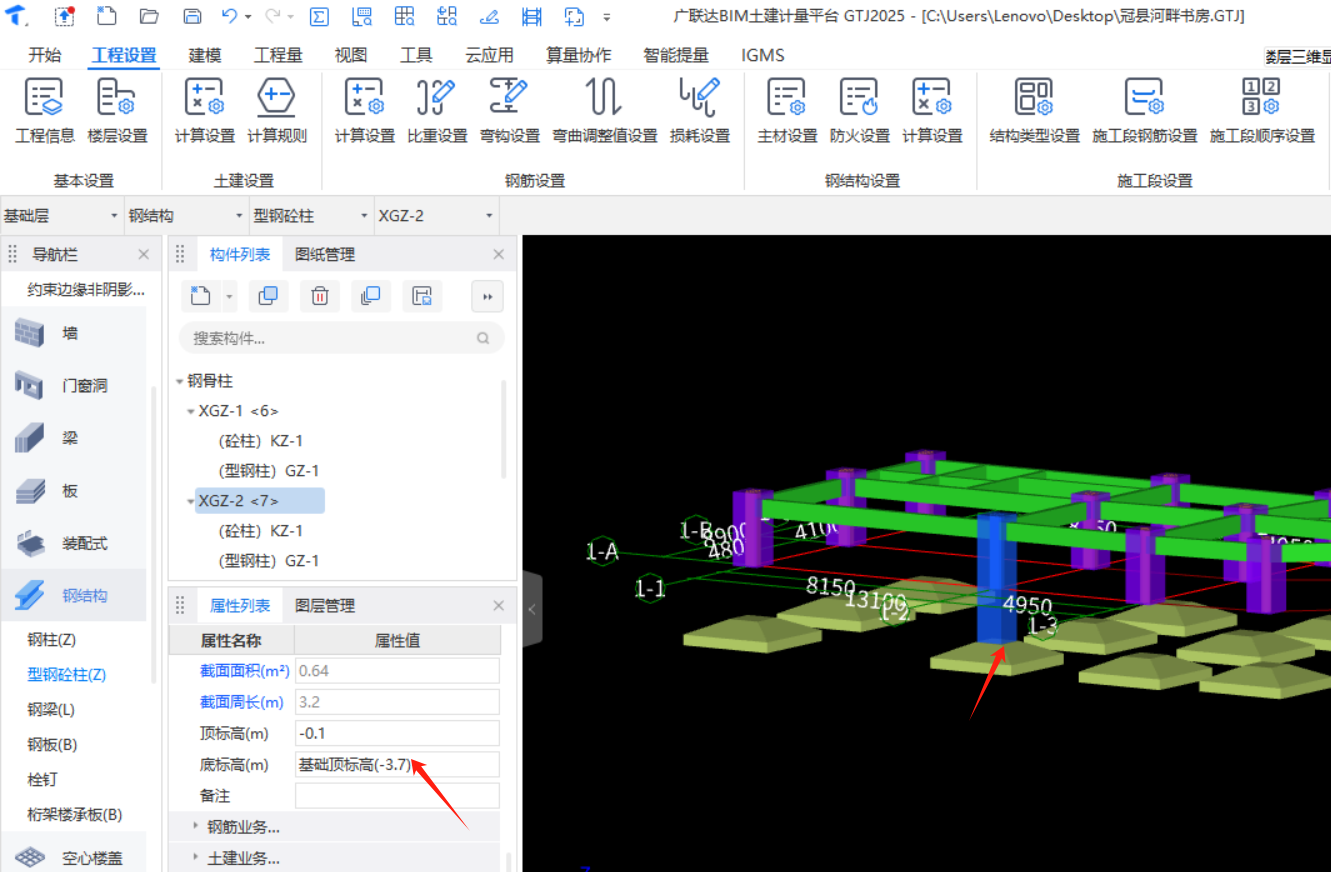This screenshot has width=1331, height=872.
Task: Open the quick access toolbar customize dropdown
Action: tap(606, 17)
